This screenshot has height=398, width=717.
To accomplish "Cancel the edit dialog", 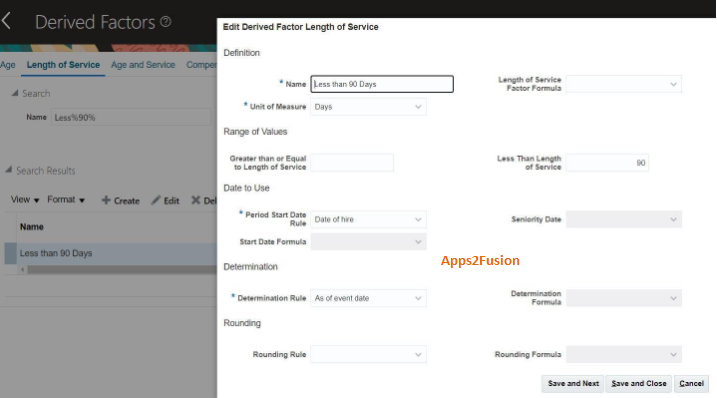I will coord(691,383).
